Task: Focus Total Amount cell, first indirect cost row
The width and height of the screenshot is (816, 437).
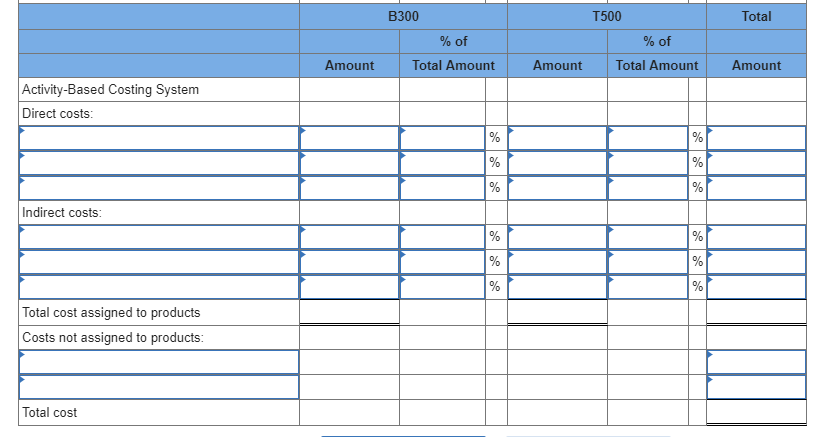Action: tap(756, 237)
